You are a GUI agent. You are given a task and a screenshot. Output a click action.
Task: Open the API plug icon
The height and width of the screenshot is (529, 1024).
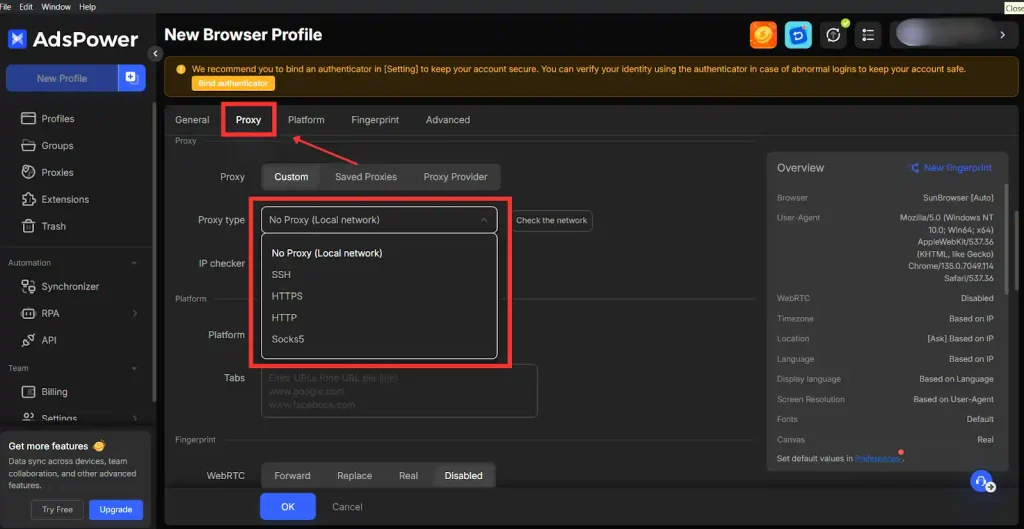pyautogui.click(x=28, y=340)
